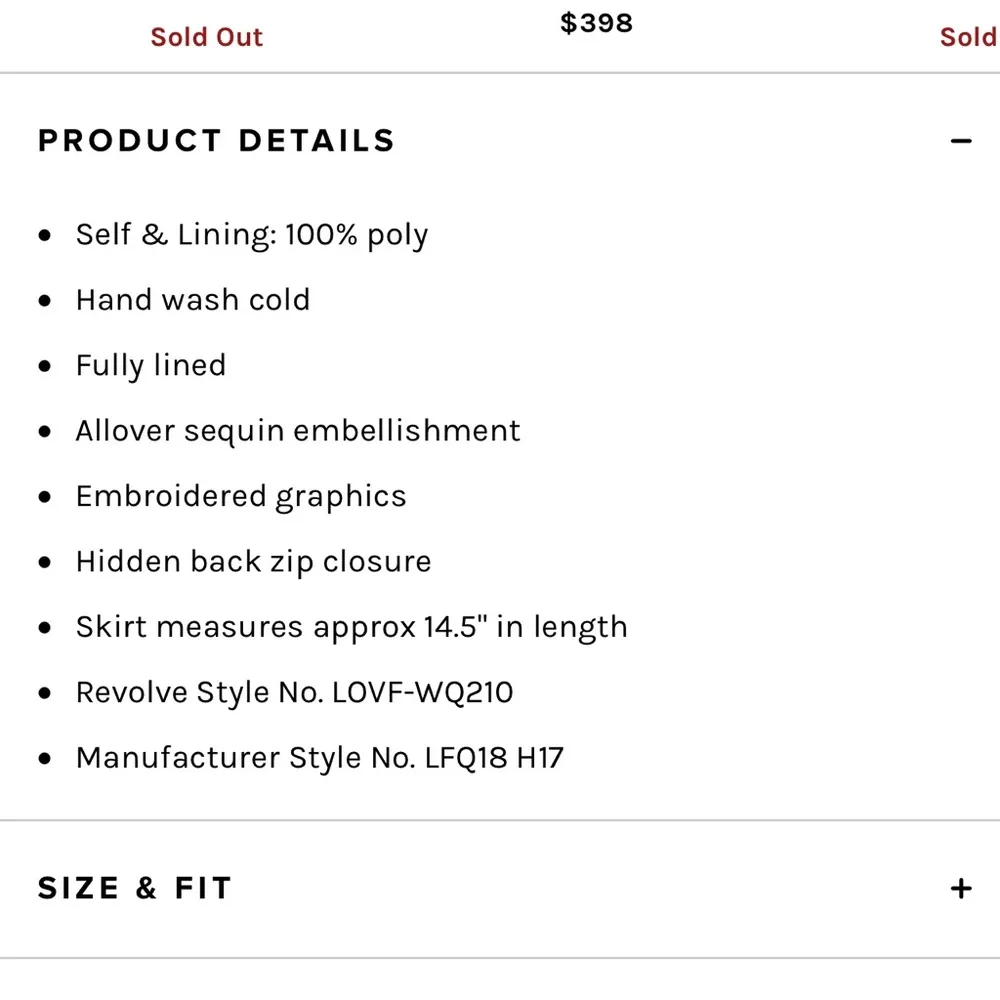Click the partially visible Sold label at right

(968, 38)
